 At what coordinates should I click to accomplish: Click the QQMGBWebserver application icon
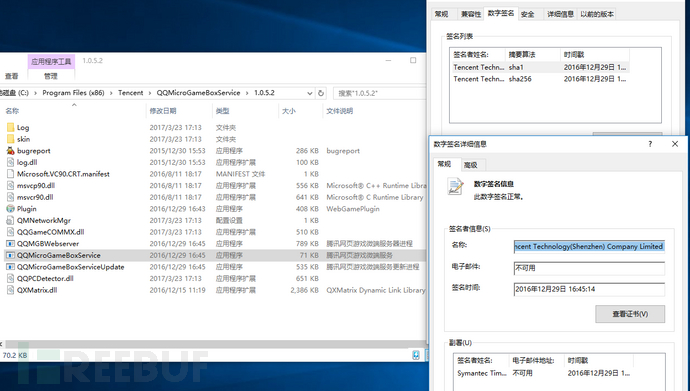pyautogui.click(x=11, y=244)
